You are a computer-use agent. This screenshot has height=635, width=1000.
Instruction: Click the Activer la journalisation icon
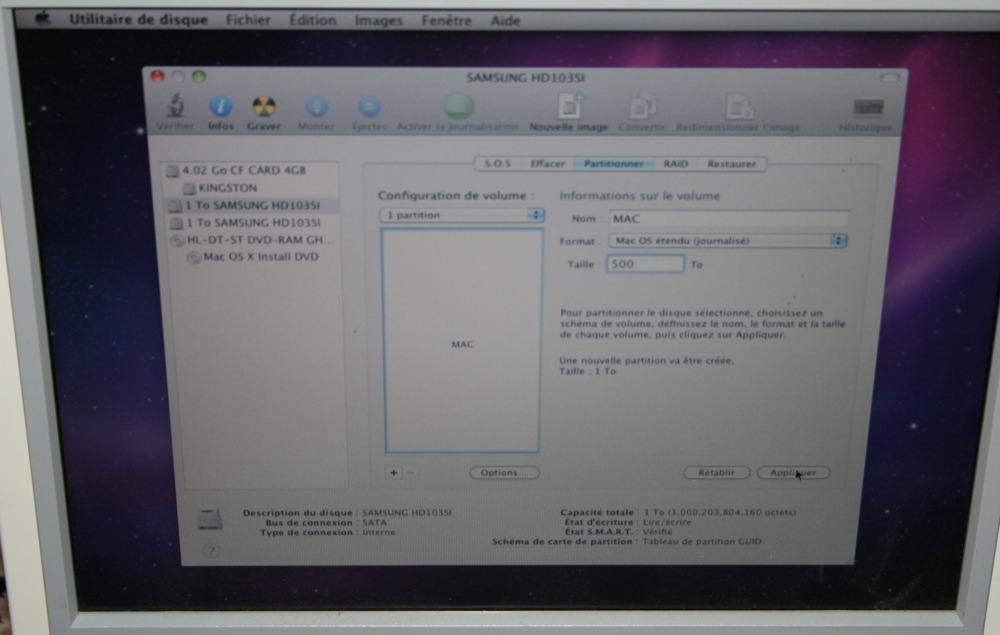click(x=459, y=106)
